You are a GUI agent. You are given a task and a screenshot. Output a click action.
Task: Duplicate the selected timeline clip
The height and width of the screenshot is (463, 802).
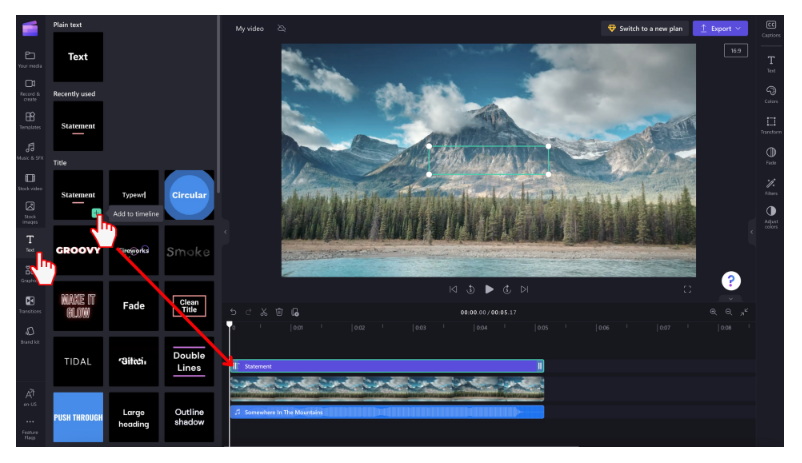point(295,312)
